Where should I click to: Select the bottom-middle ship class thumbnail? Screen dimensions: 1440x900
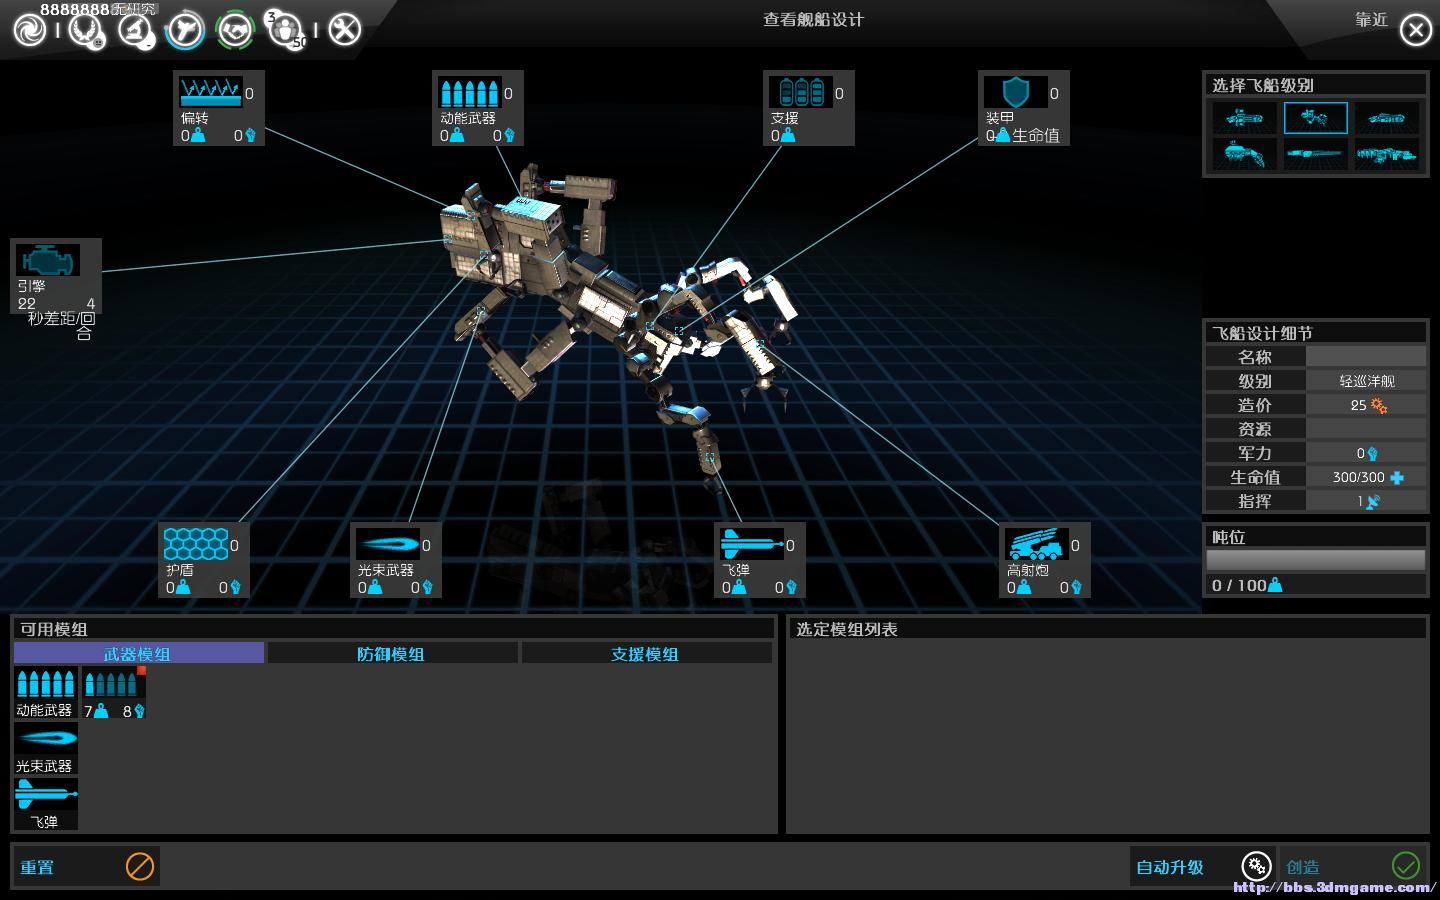(1315, 154)
